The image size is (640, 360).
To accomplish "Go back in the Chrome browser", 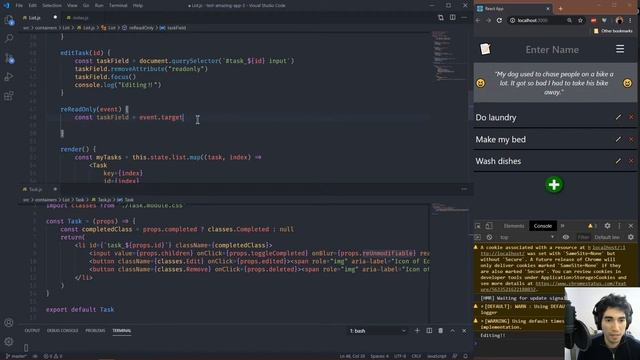I will [x=478, y=20].
